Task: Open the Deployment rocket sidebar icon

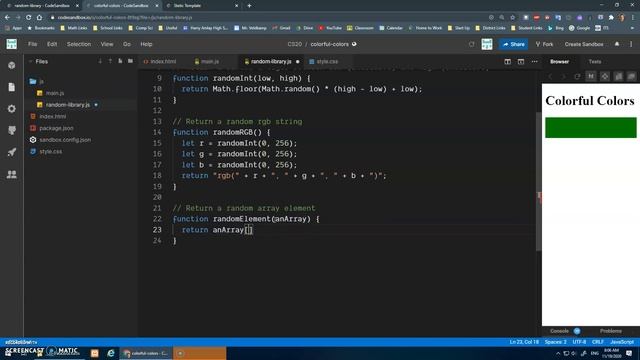Action: pos(11,152)
